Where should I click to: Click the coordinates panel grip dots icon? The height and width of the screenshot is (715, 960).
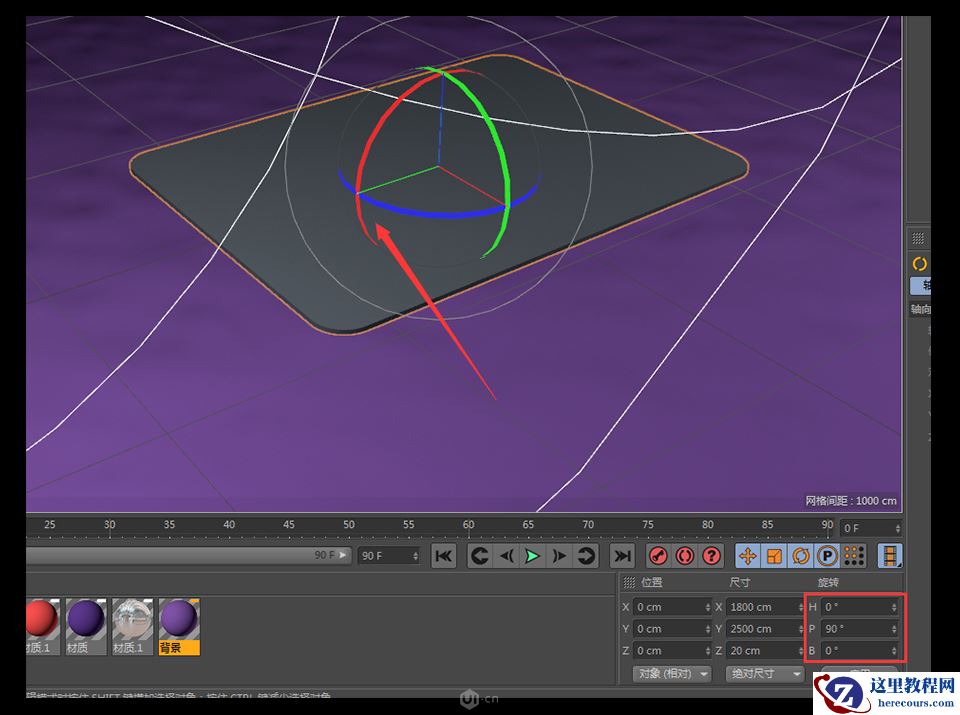pyautogui.click(x=628, y=582)
